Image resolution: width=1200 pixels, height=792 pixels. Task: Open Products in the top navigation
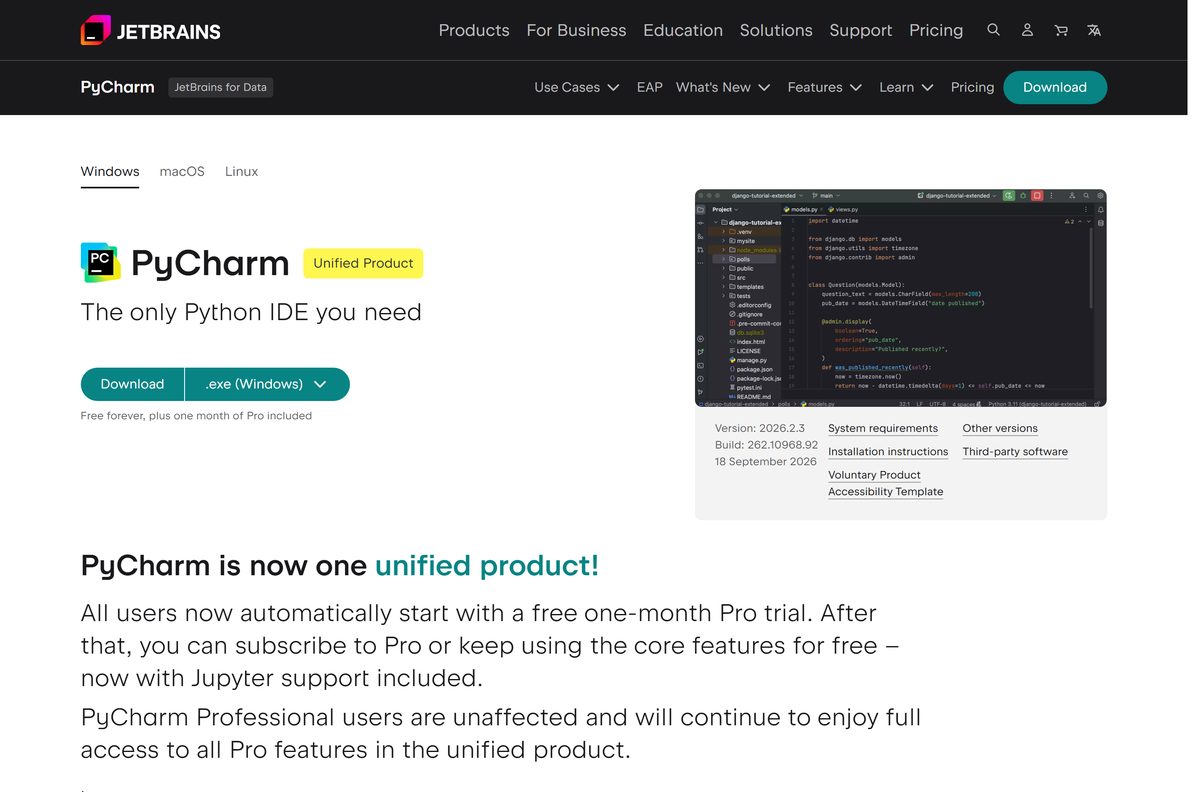pos(474,30)
